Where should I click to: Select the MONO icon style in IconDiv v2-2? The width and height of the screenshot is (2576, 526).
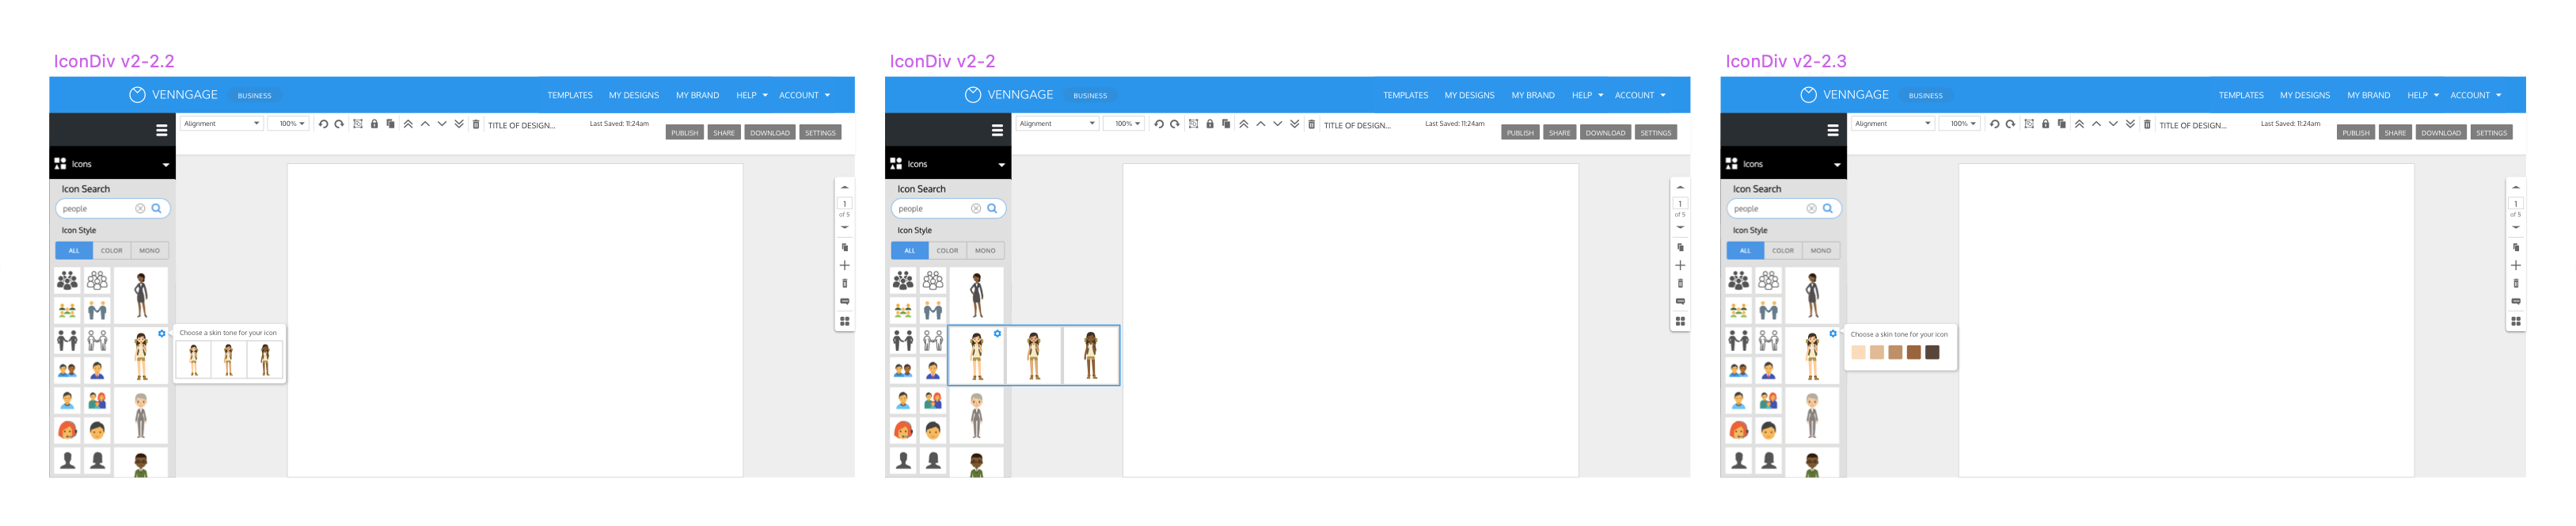(x=986, y=250)
